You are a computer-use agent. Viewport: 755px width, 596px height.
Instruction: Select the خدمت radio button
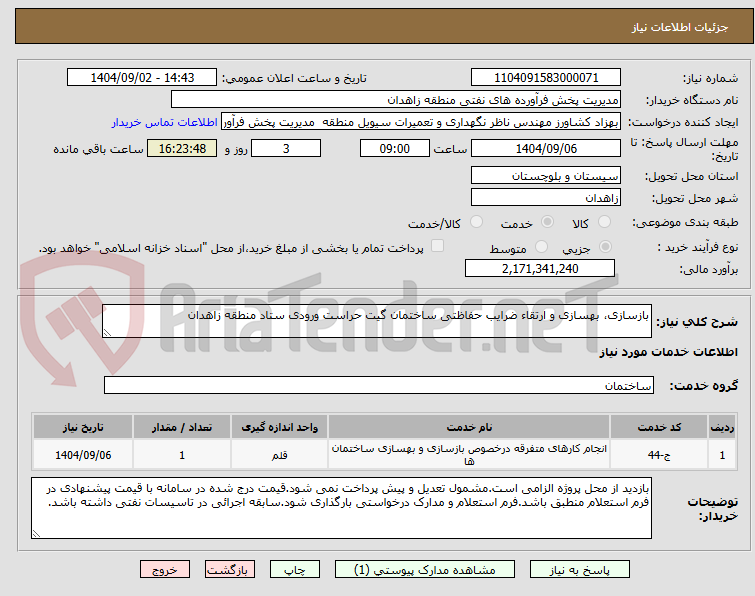(x=547, y=222)
